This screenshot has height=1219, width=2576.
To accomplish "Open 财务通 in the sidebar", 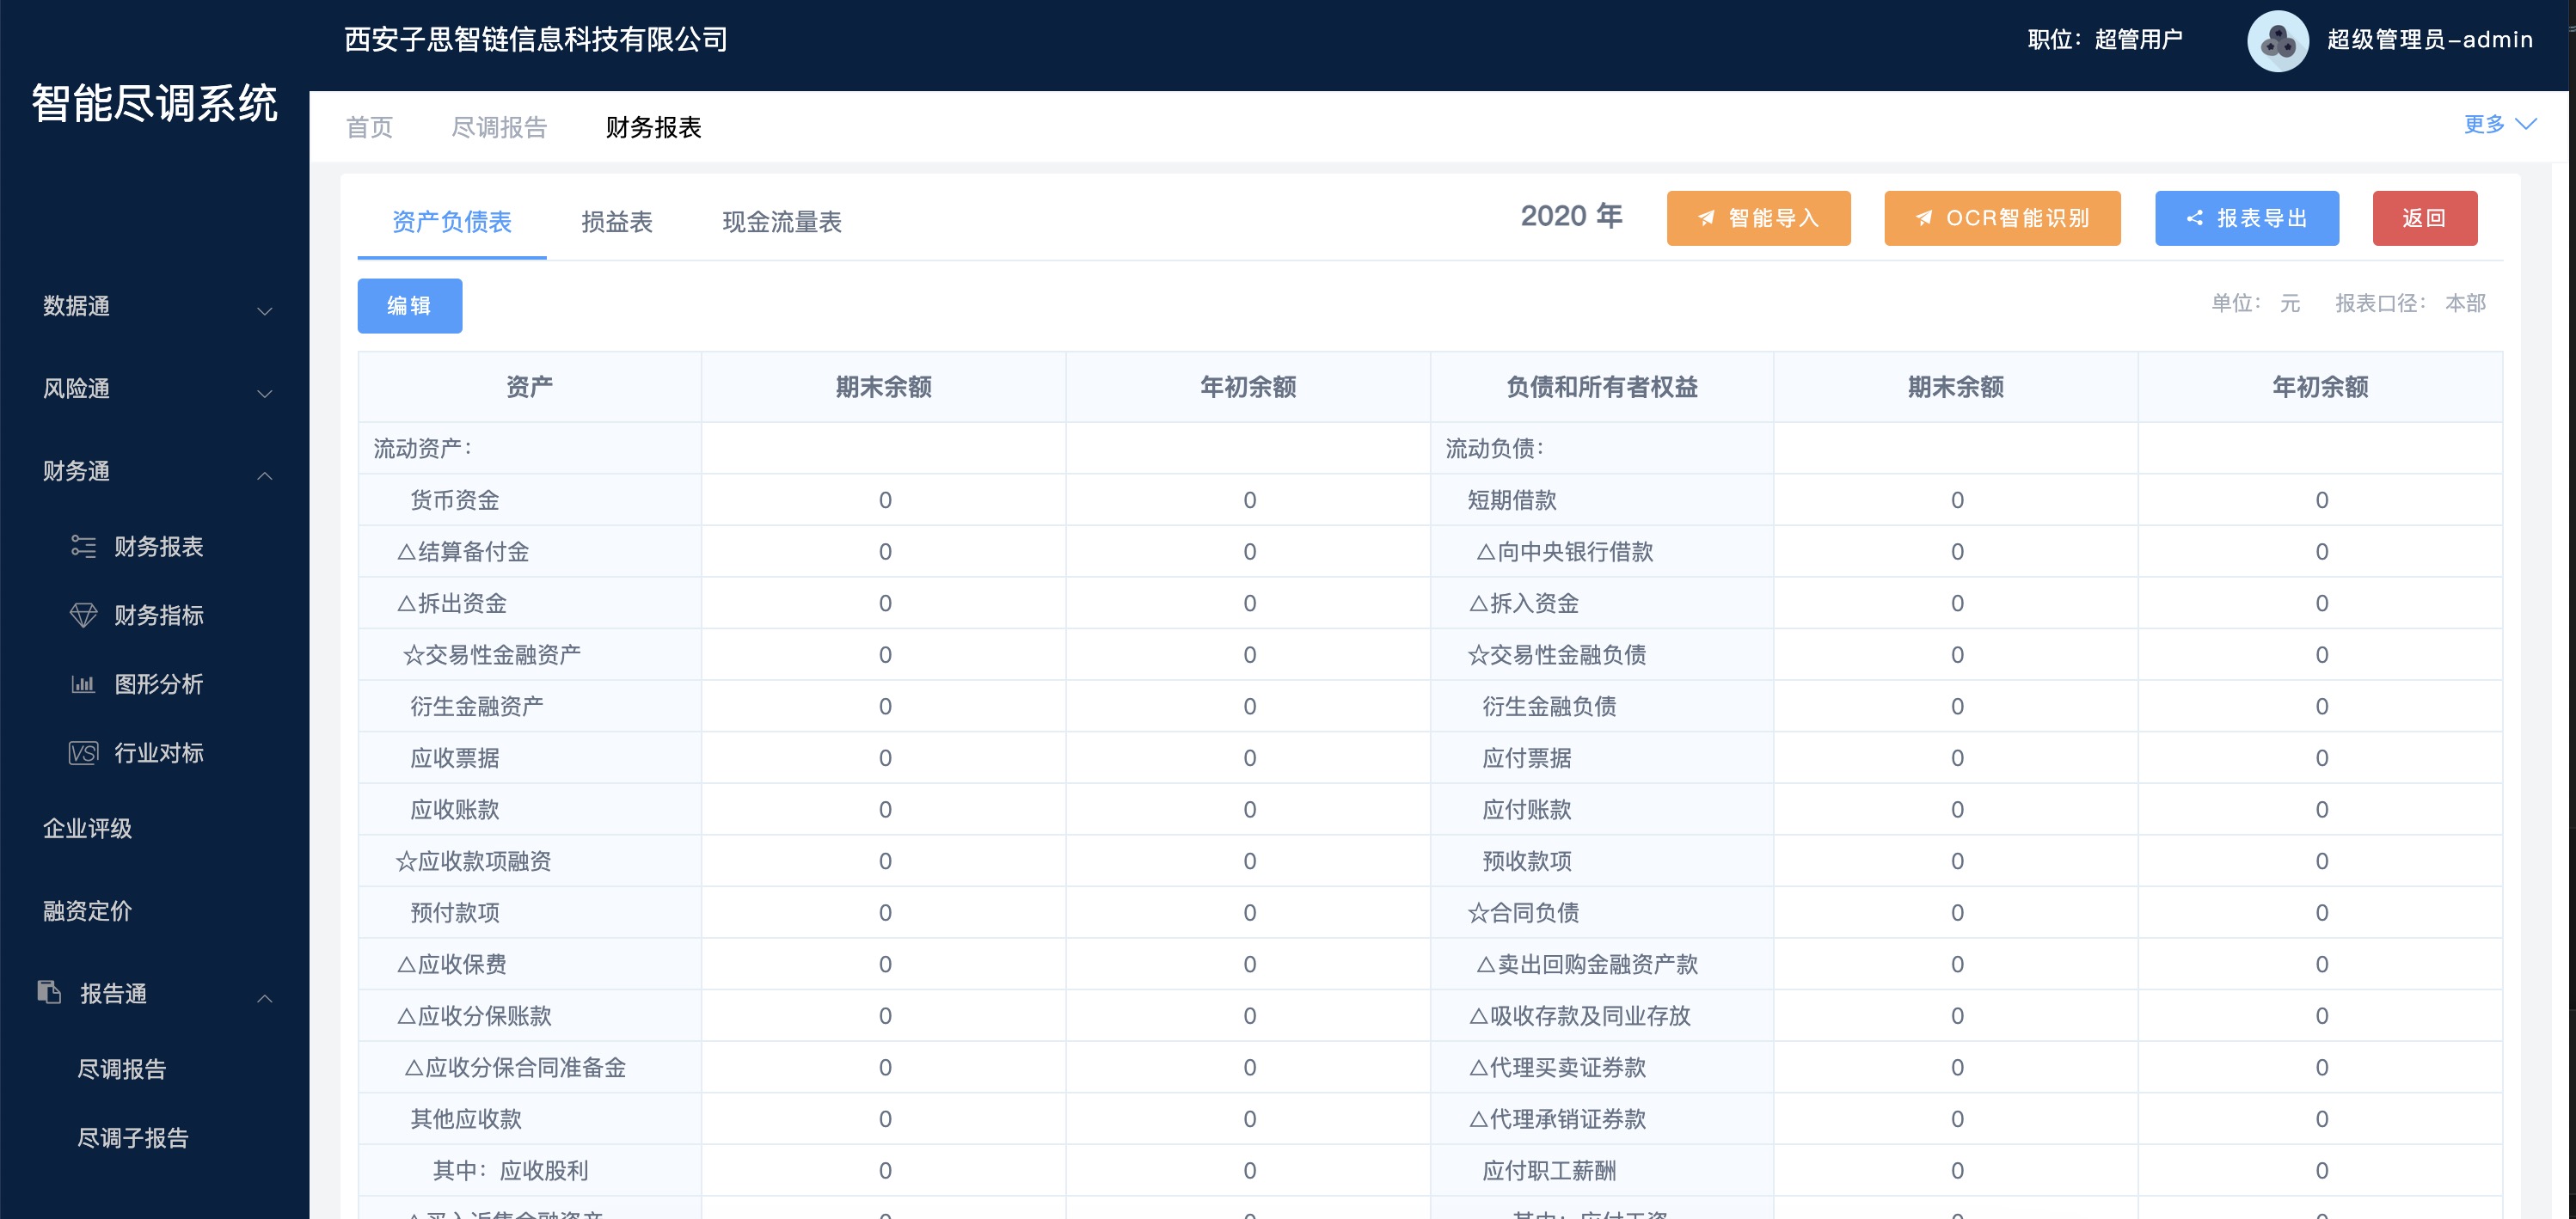I will pos(155,470).
